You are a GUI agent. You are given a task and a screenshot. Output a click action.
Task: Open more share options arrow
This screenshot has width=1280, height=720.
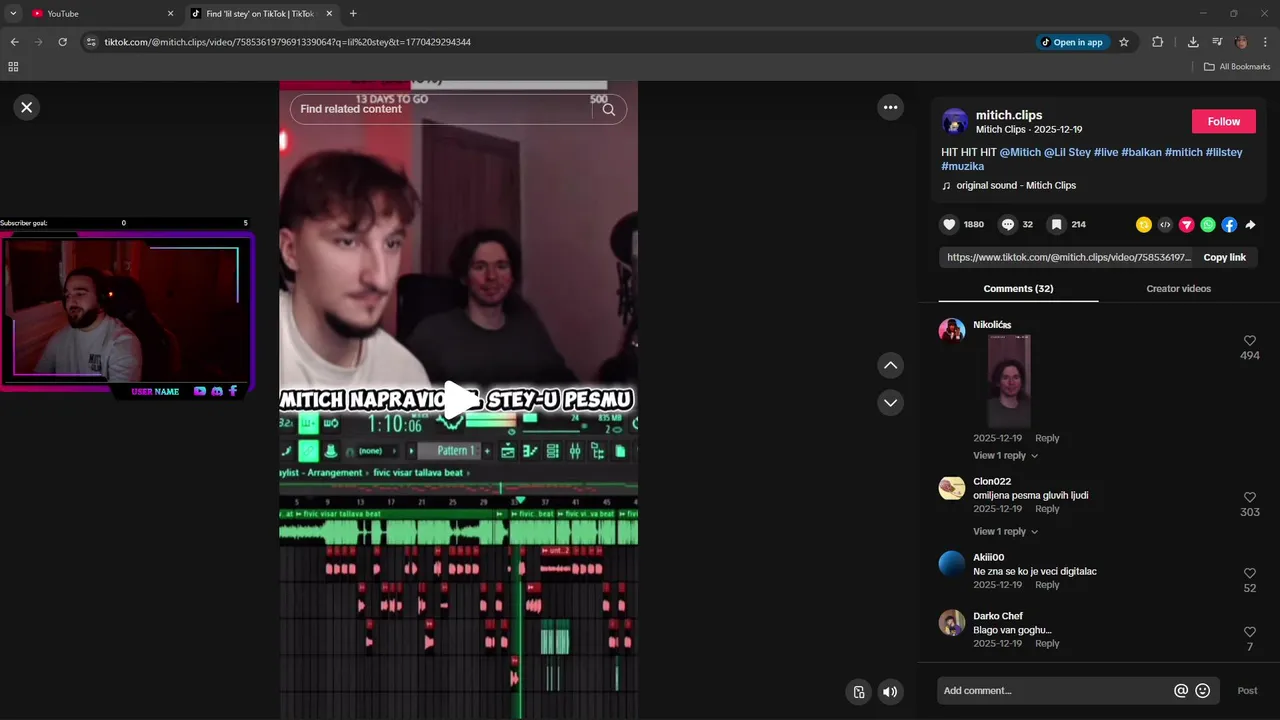1250,225
